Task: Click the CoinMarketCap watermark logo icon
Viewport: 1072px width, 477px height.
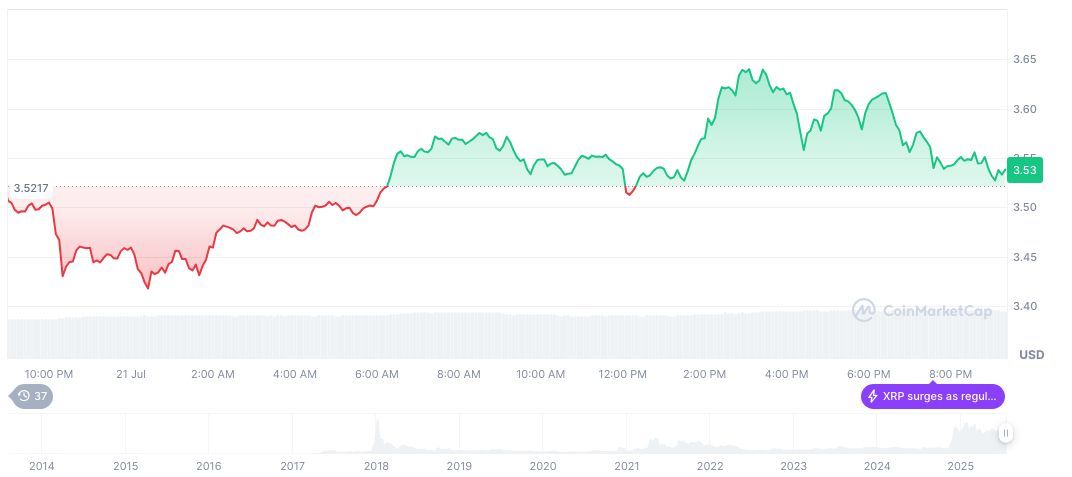Action: pos(864,311)
